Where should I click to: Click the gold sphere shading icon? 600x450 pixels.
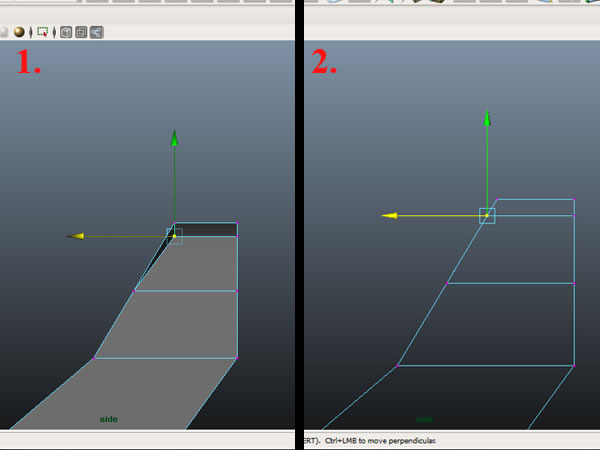(x=19, y=32)
